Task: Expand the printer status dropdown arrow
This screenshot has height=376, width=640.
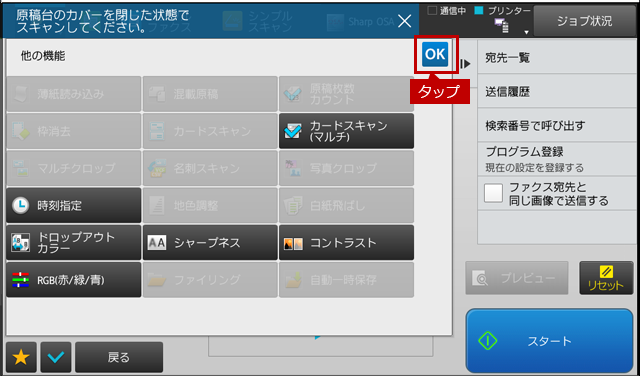Action: [x=526, y=32]
